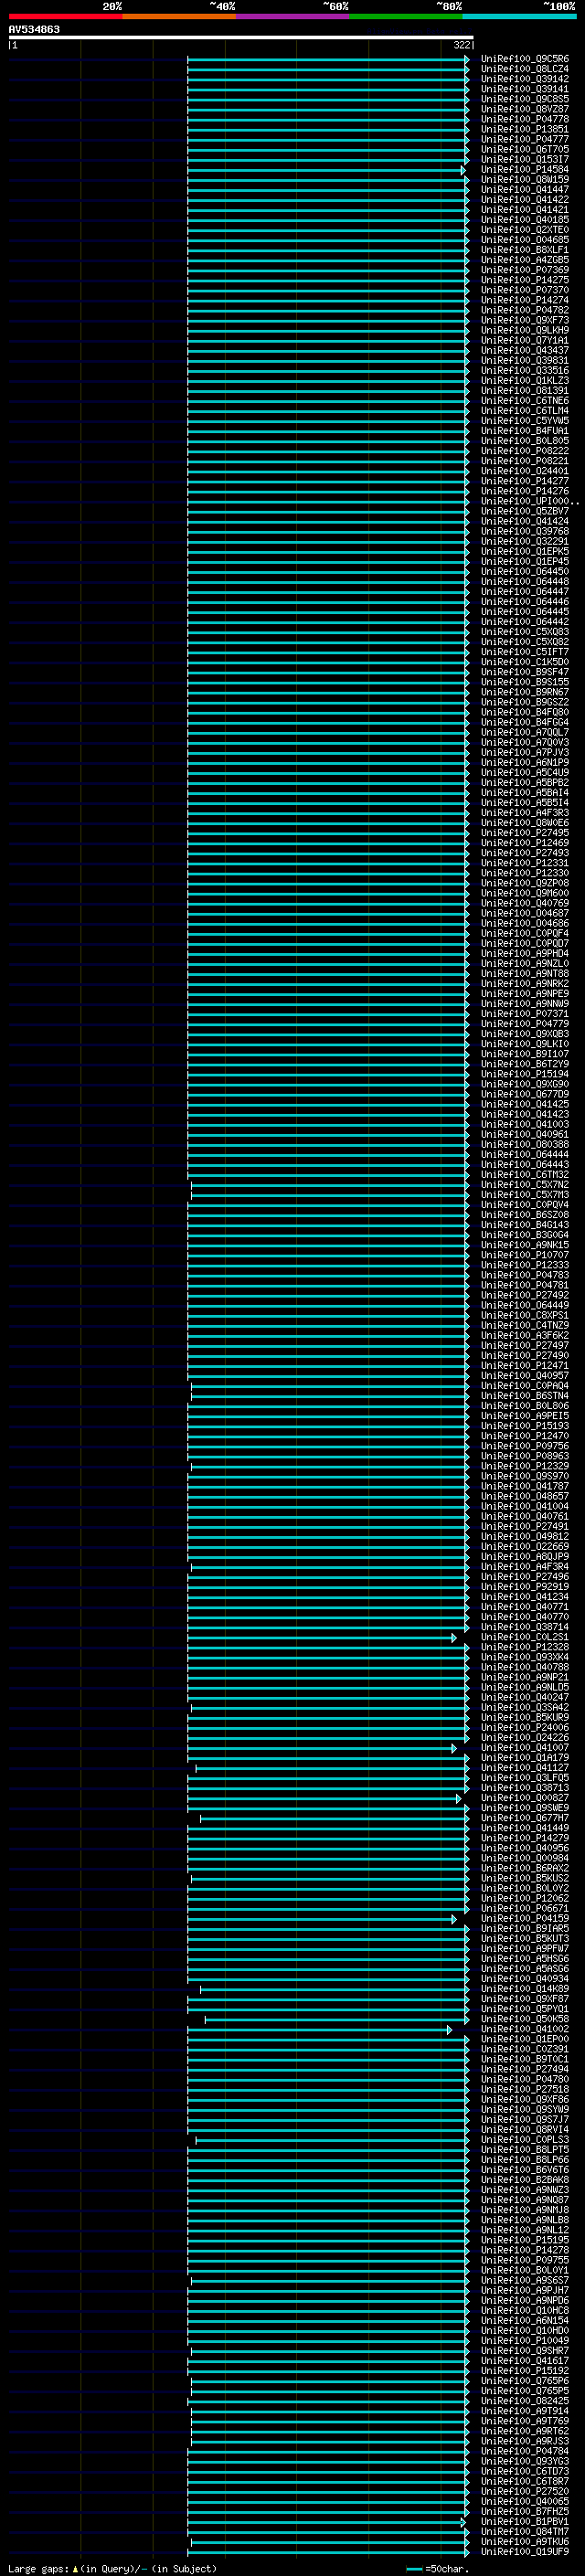The height and width of the screenshot is (2576, 585).
Task: Select the UniRef100_Q1A179 label
Action: coord(525,1758)
